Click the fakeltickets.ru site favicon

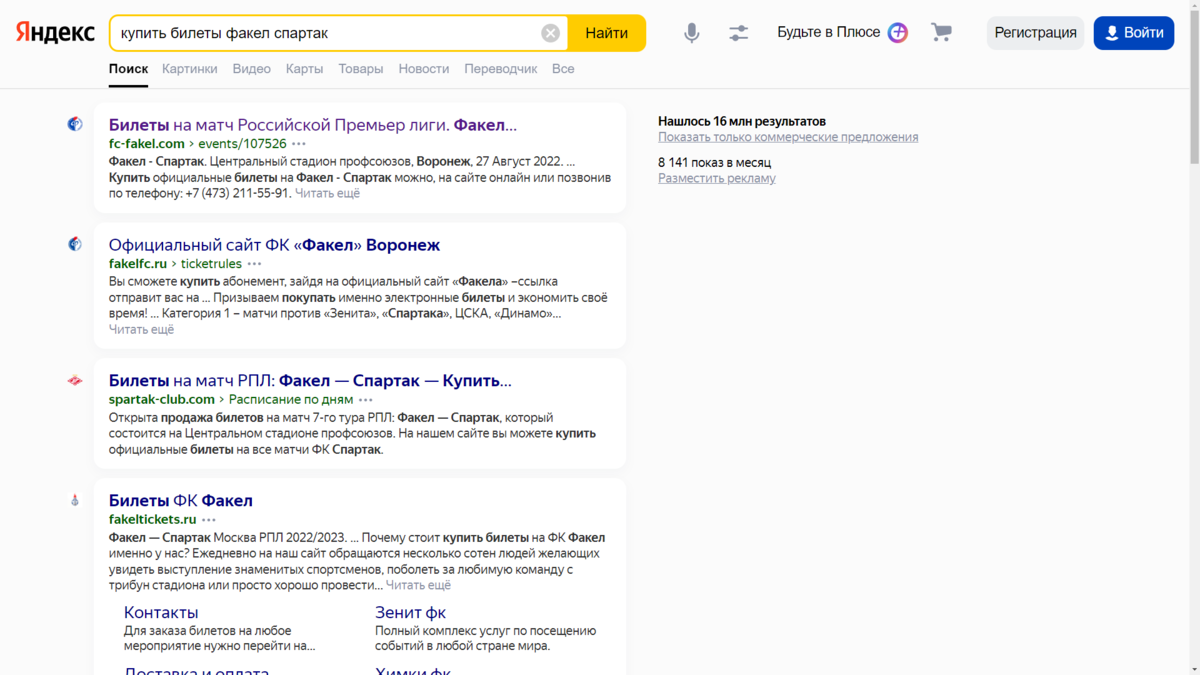pyautogui.click(x=74, y=500)
